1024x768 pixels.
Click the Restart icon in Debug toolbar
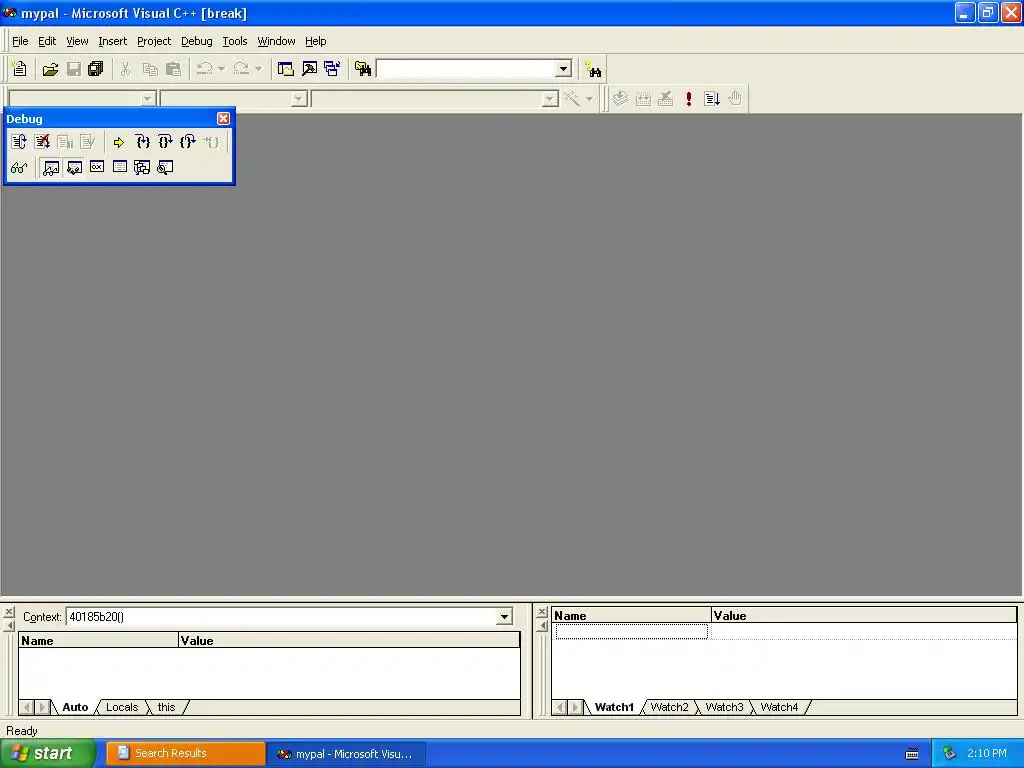[19, 142]
